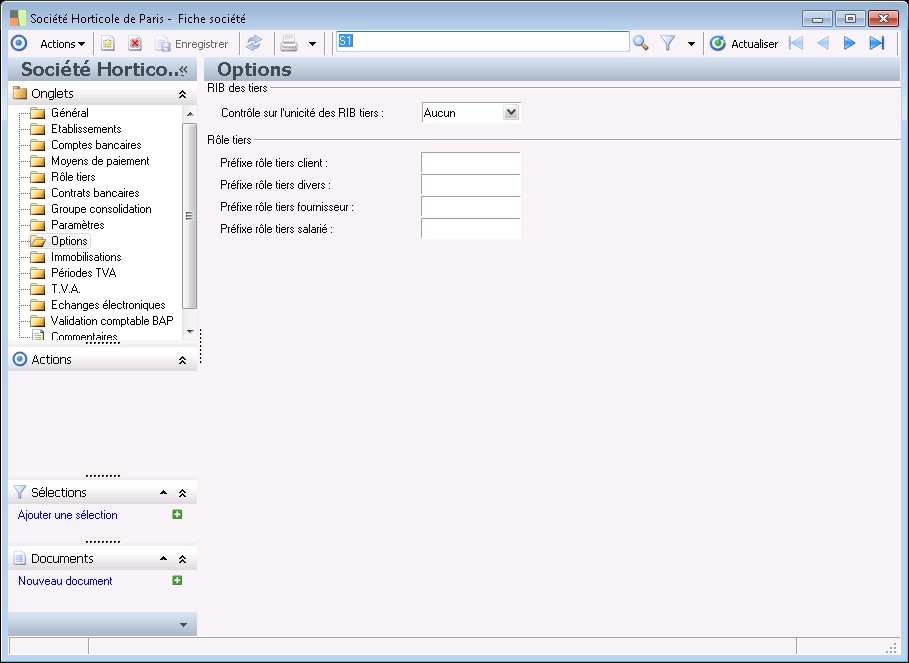Click the search field containing S1
The width and height of the screenshot is (909, 663).
483,42
